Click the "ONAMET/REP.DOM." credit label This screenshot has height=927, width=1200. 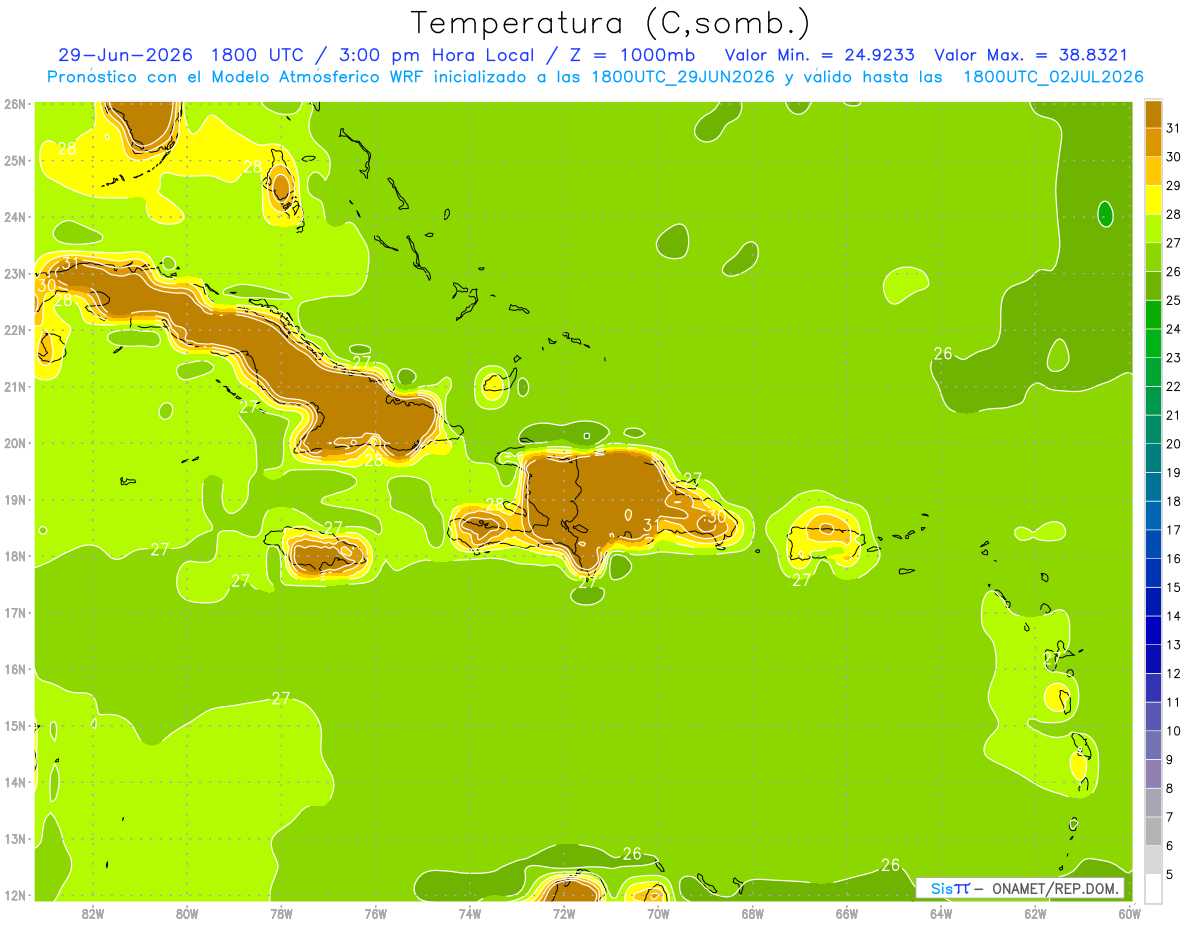1056,888
